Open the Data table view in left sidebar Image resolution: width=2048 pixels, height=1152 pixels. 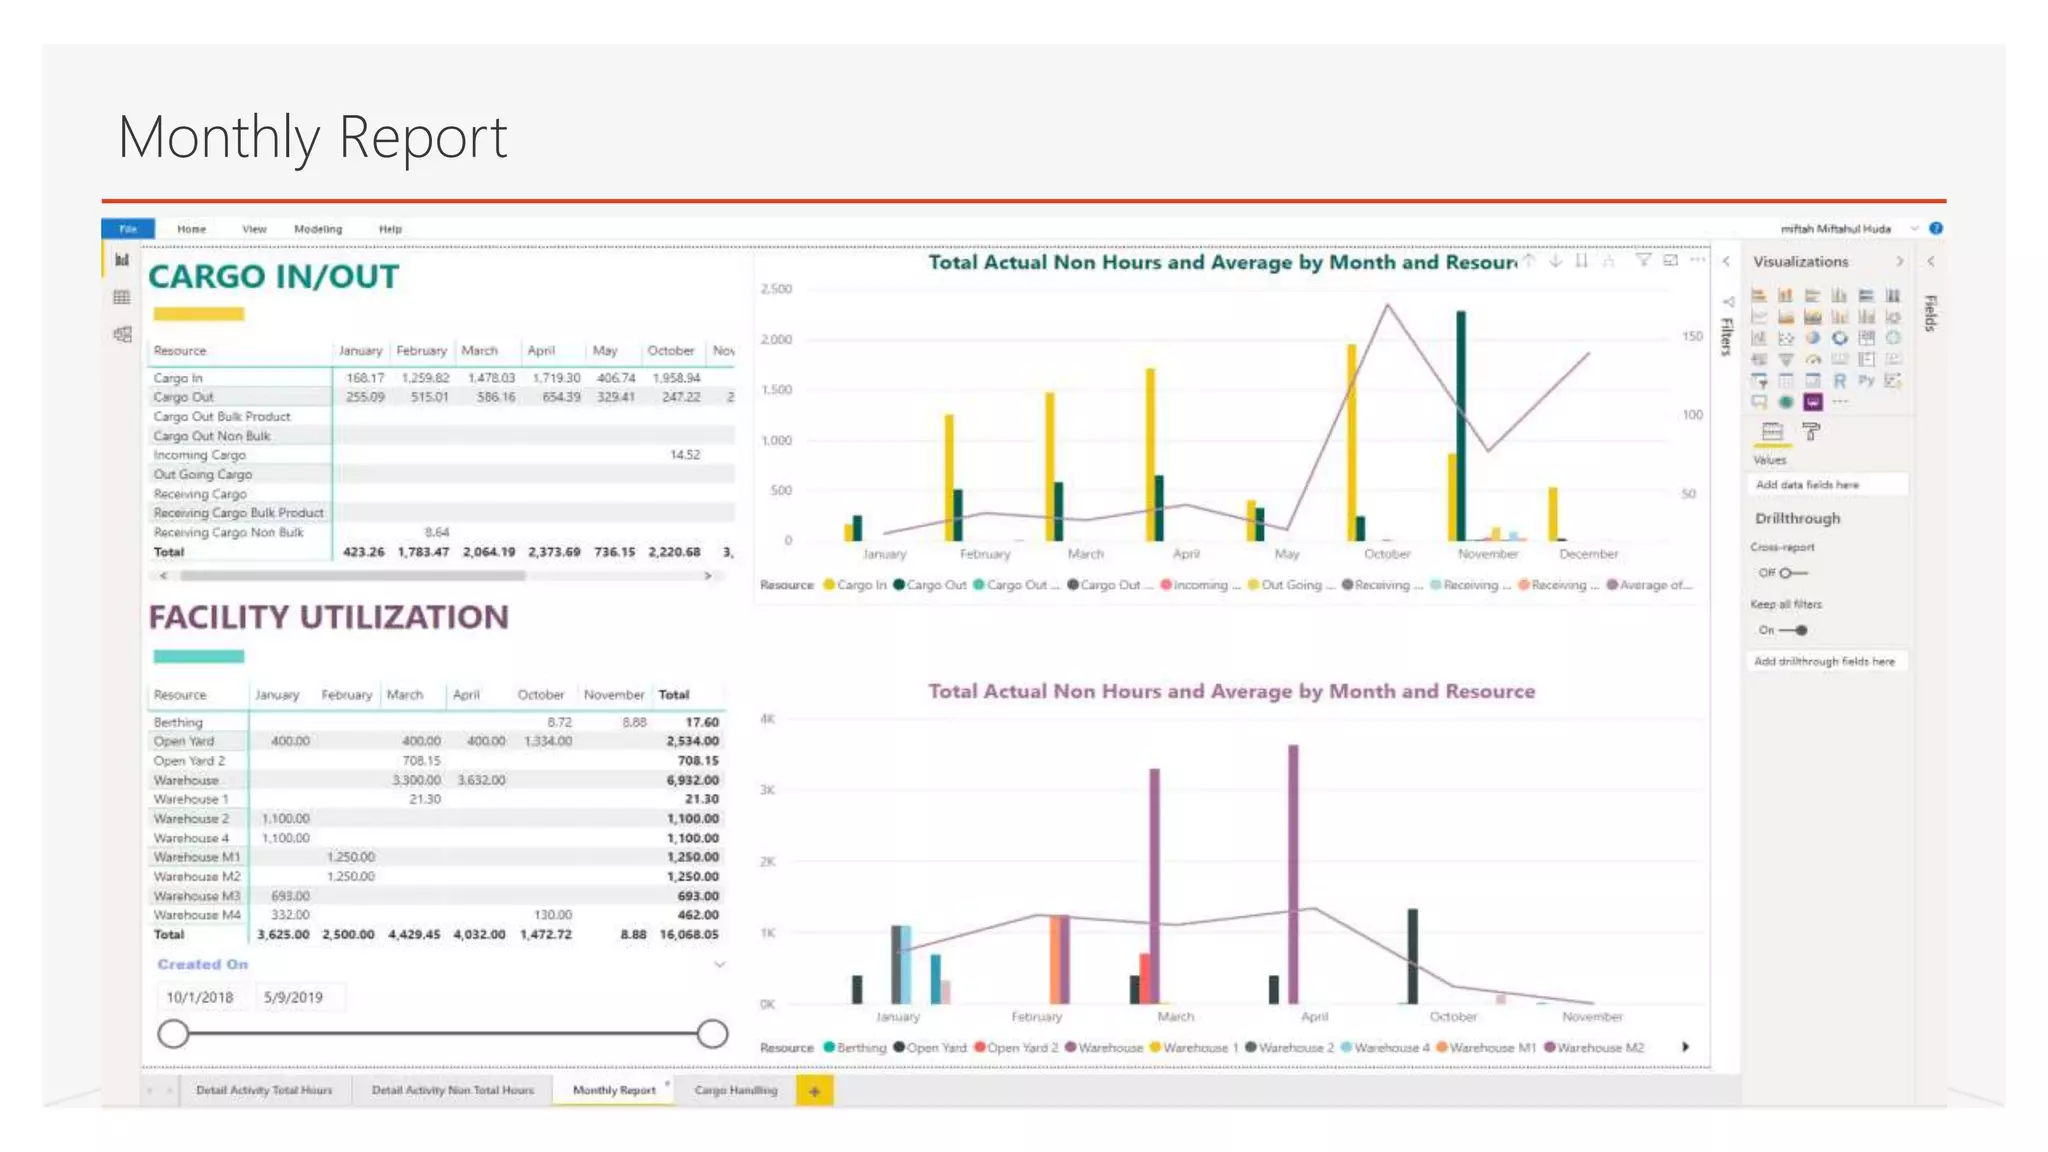coord(122,297)
